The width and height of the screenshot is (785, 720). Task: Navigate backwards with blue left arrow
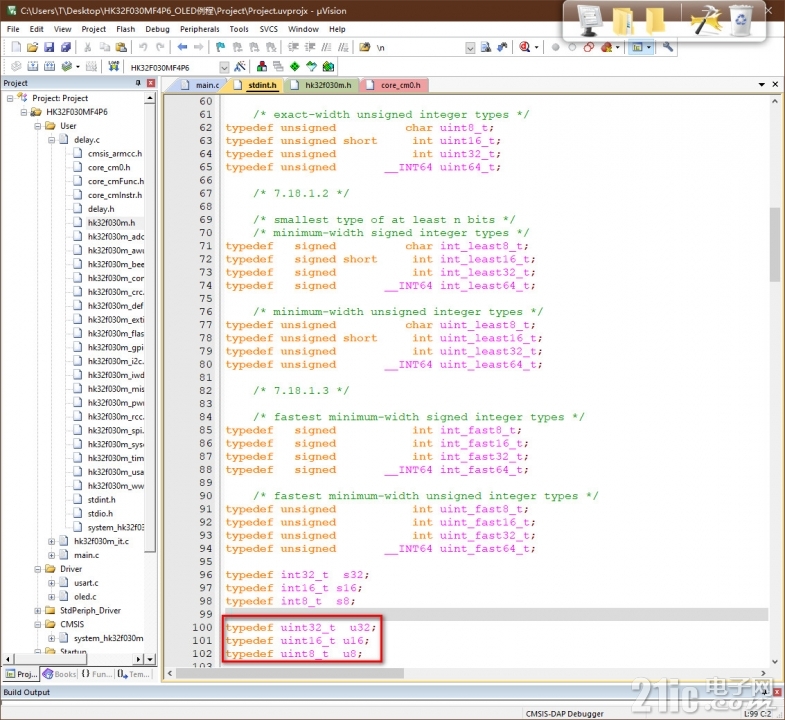[x=182, y=47]
